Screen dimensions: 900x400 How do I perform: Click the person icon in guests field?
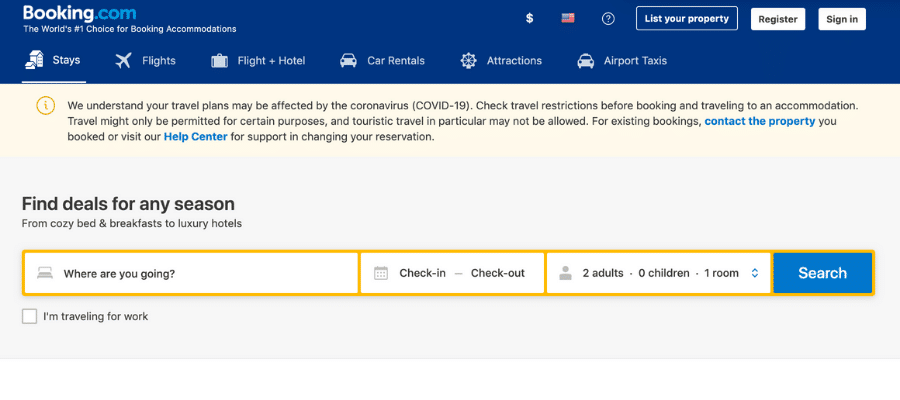[x=565, y=273]
